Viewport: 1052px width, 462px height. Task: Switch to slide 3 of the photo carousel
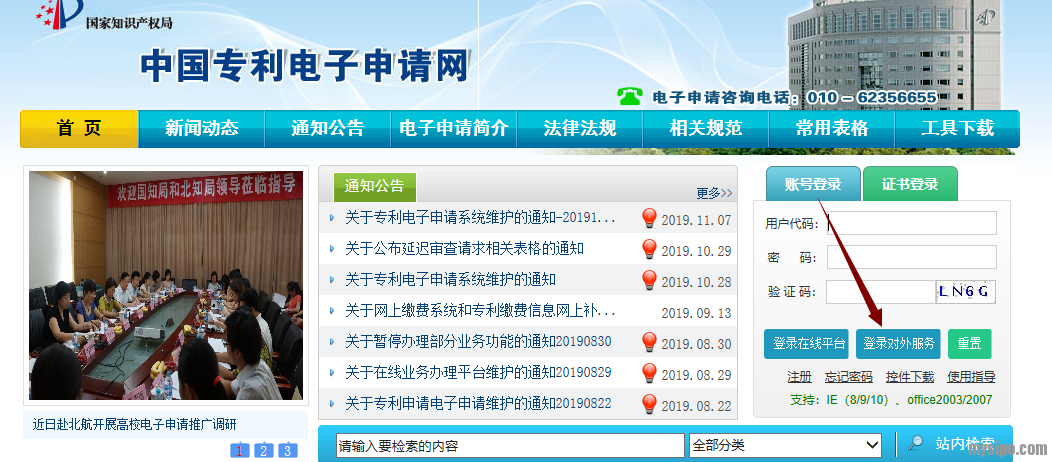tap(287, 450)
